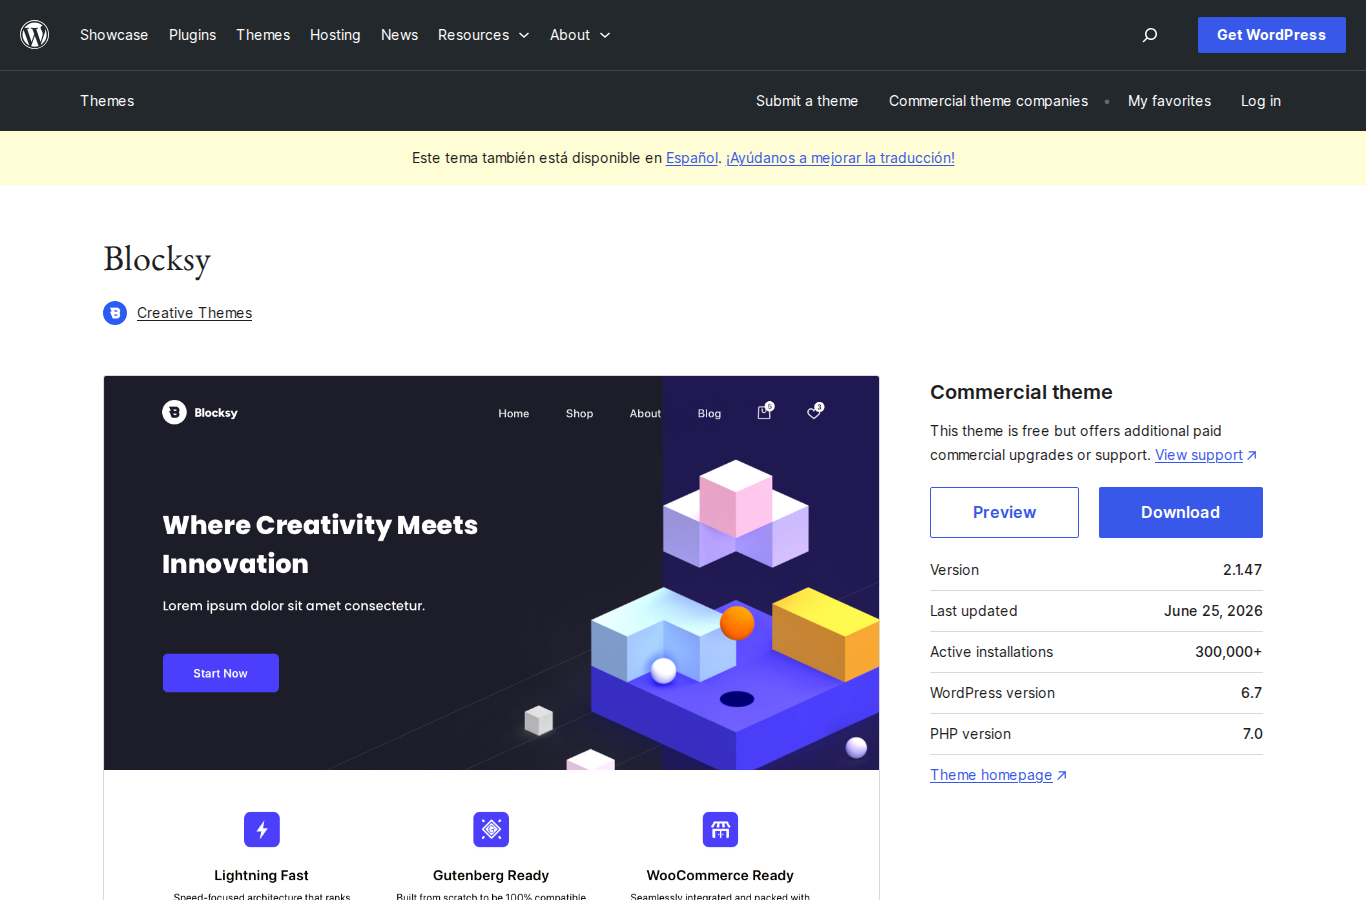
Task: Click the Last updated date June 25, 2026
Action: click(1213, 611)
